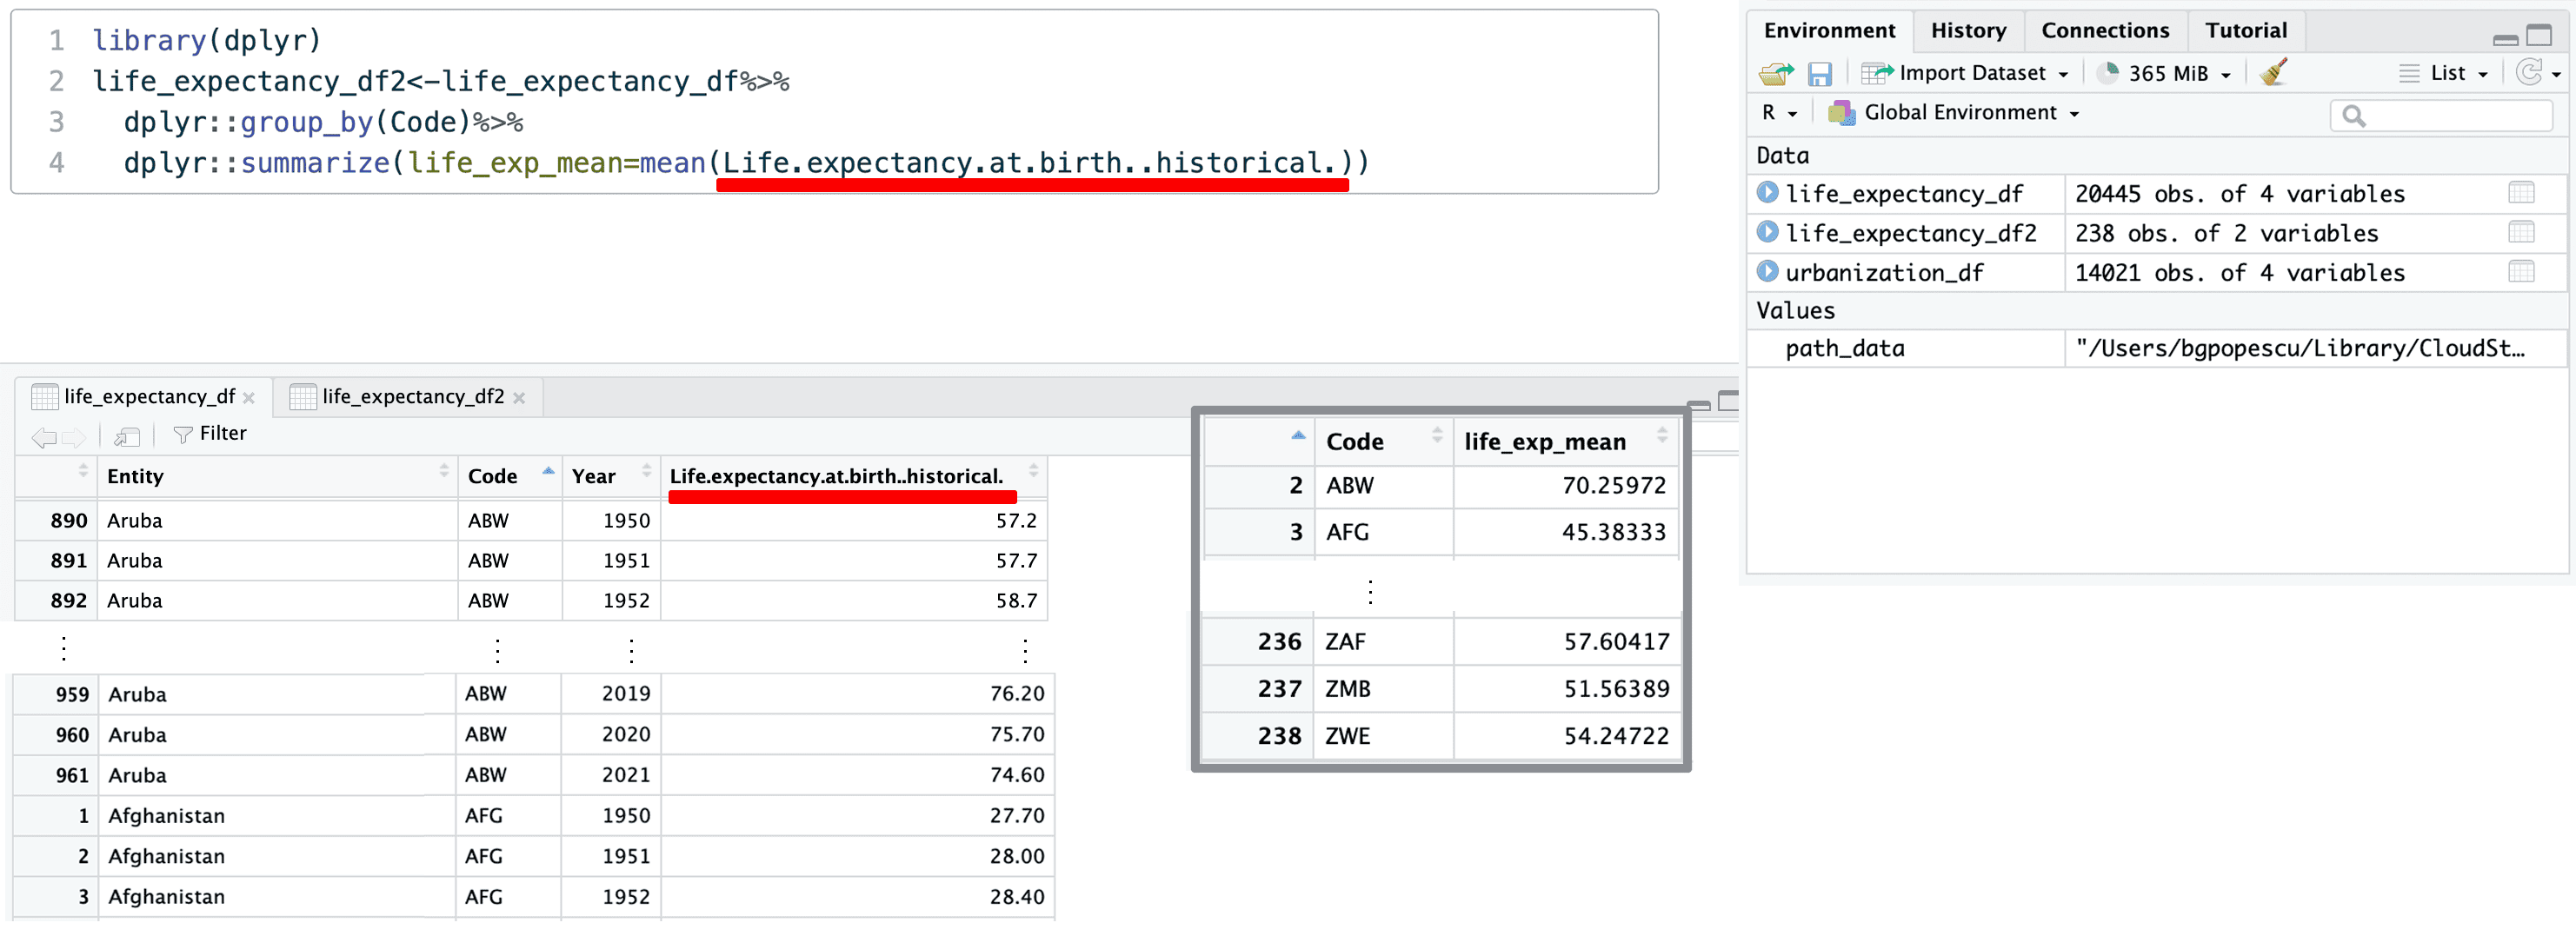This screenshot has width=2576, height=936.
Task: Open grid view of life_expectancy_df
Action: click(x=2521, y=193)
